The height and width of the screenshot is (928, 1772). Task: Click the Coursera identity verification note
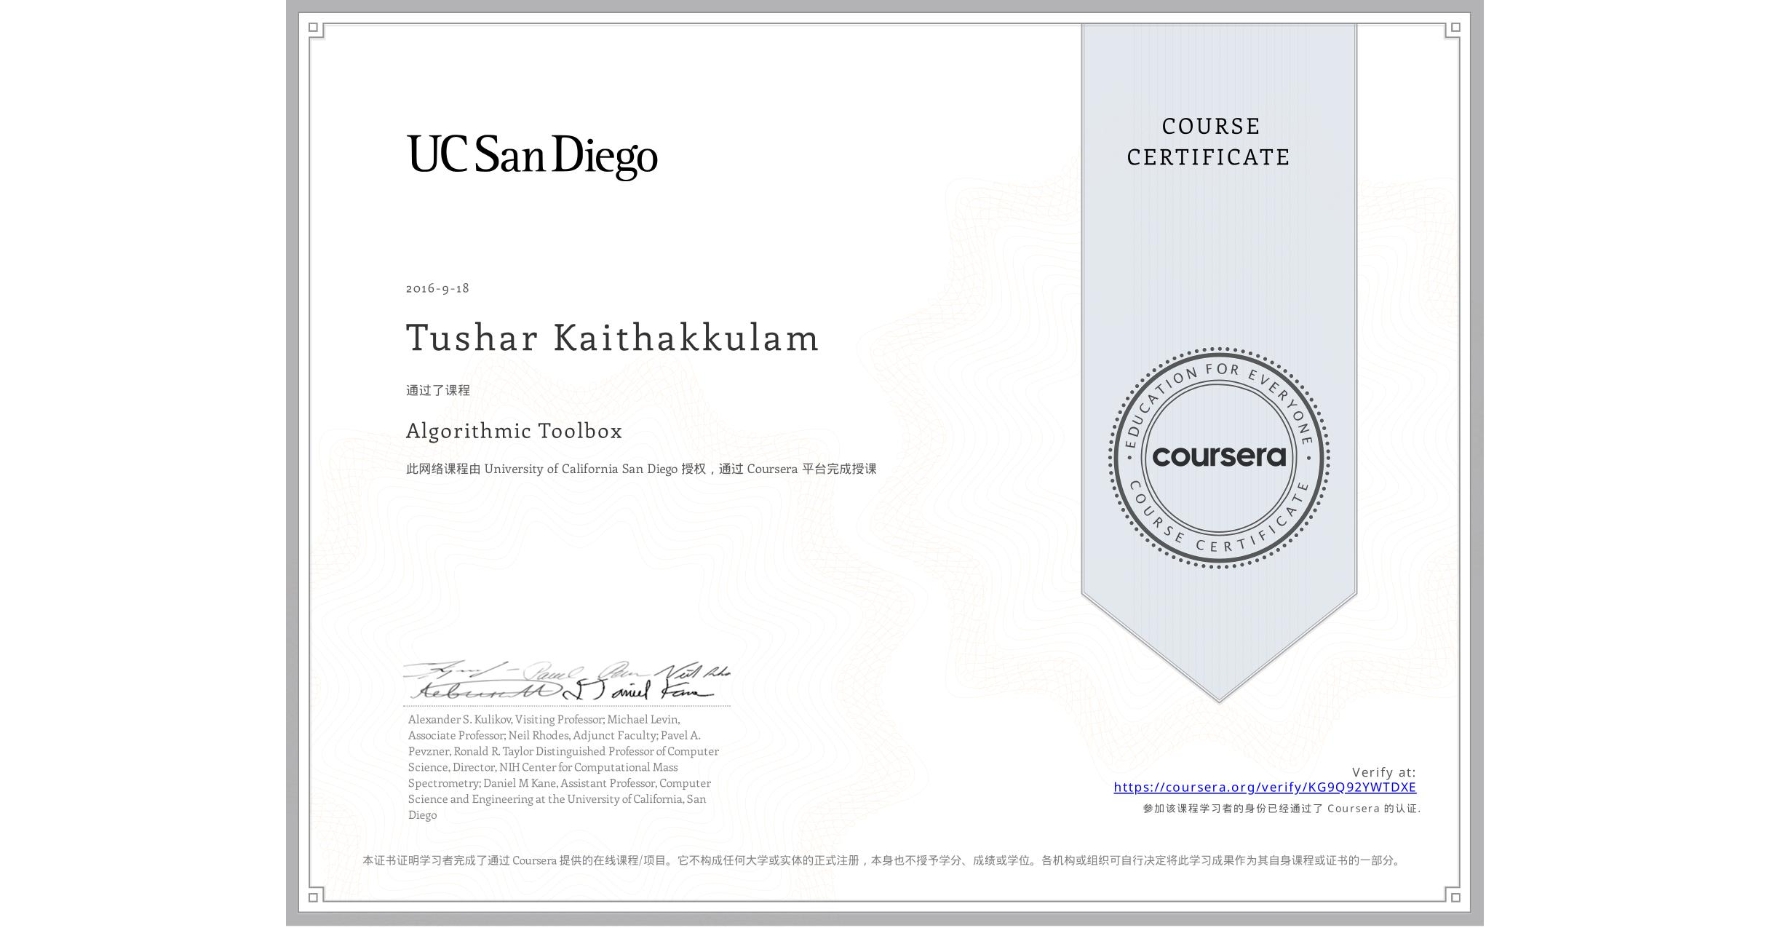coord(1282,808)
